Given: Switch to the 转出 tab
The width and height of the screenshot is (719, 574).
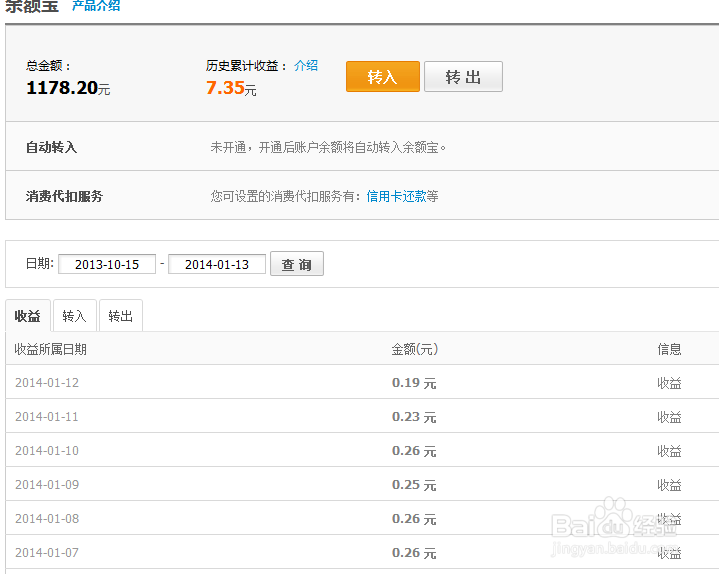Looking at the screenshot, I should coord(121,316).
